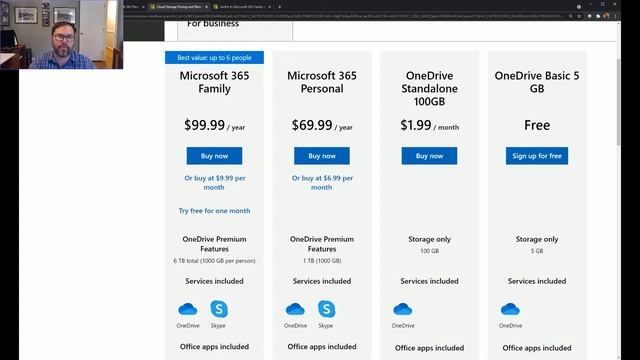Screen dimensions: 640x360
Task: Switch to the third browser tab
Action: (x=242, y=7)
